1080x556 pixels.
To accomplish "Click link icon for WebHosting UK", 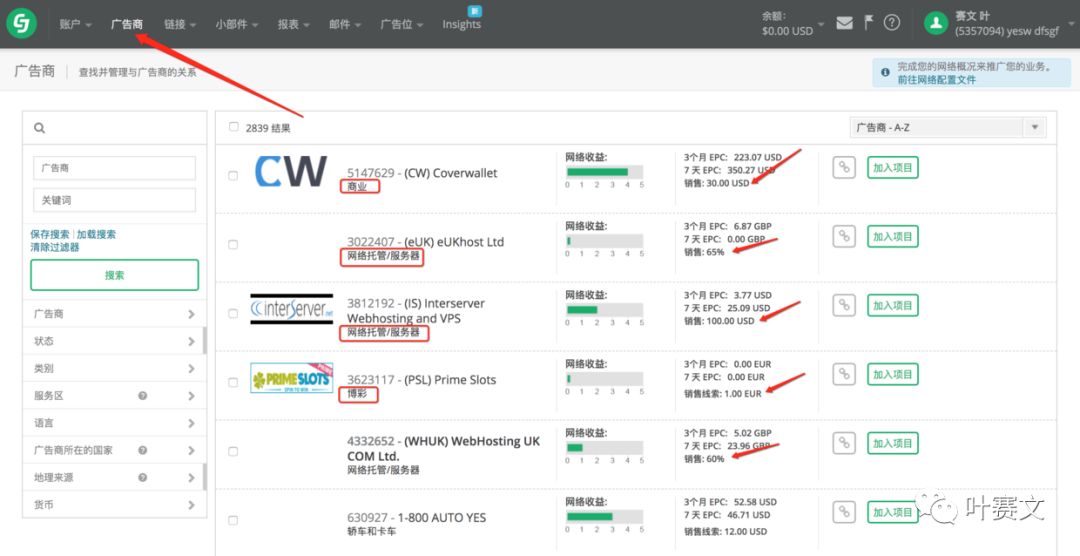I will 844,443.
